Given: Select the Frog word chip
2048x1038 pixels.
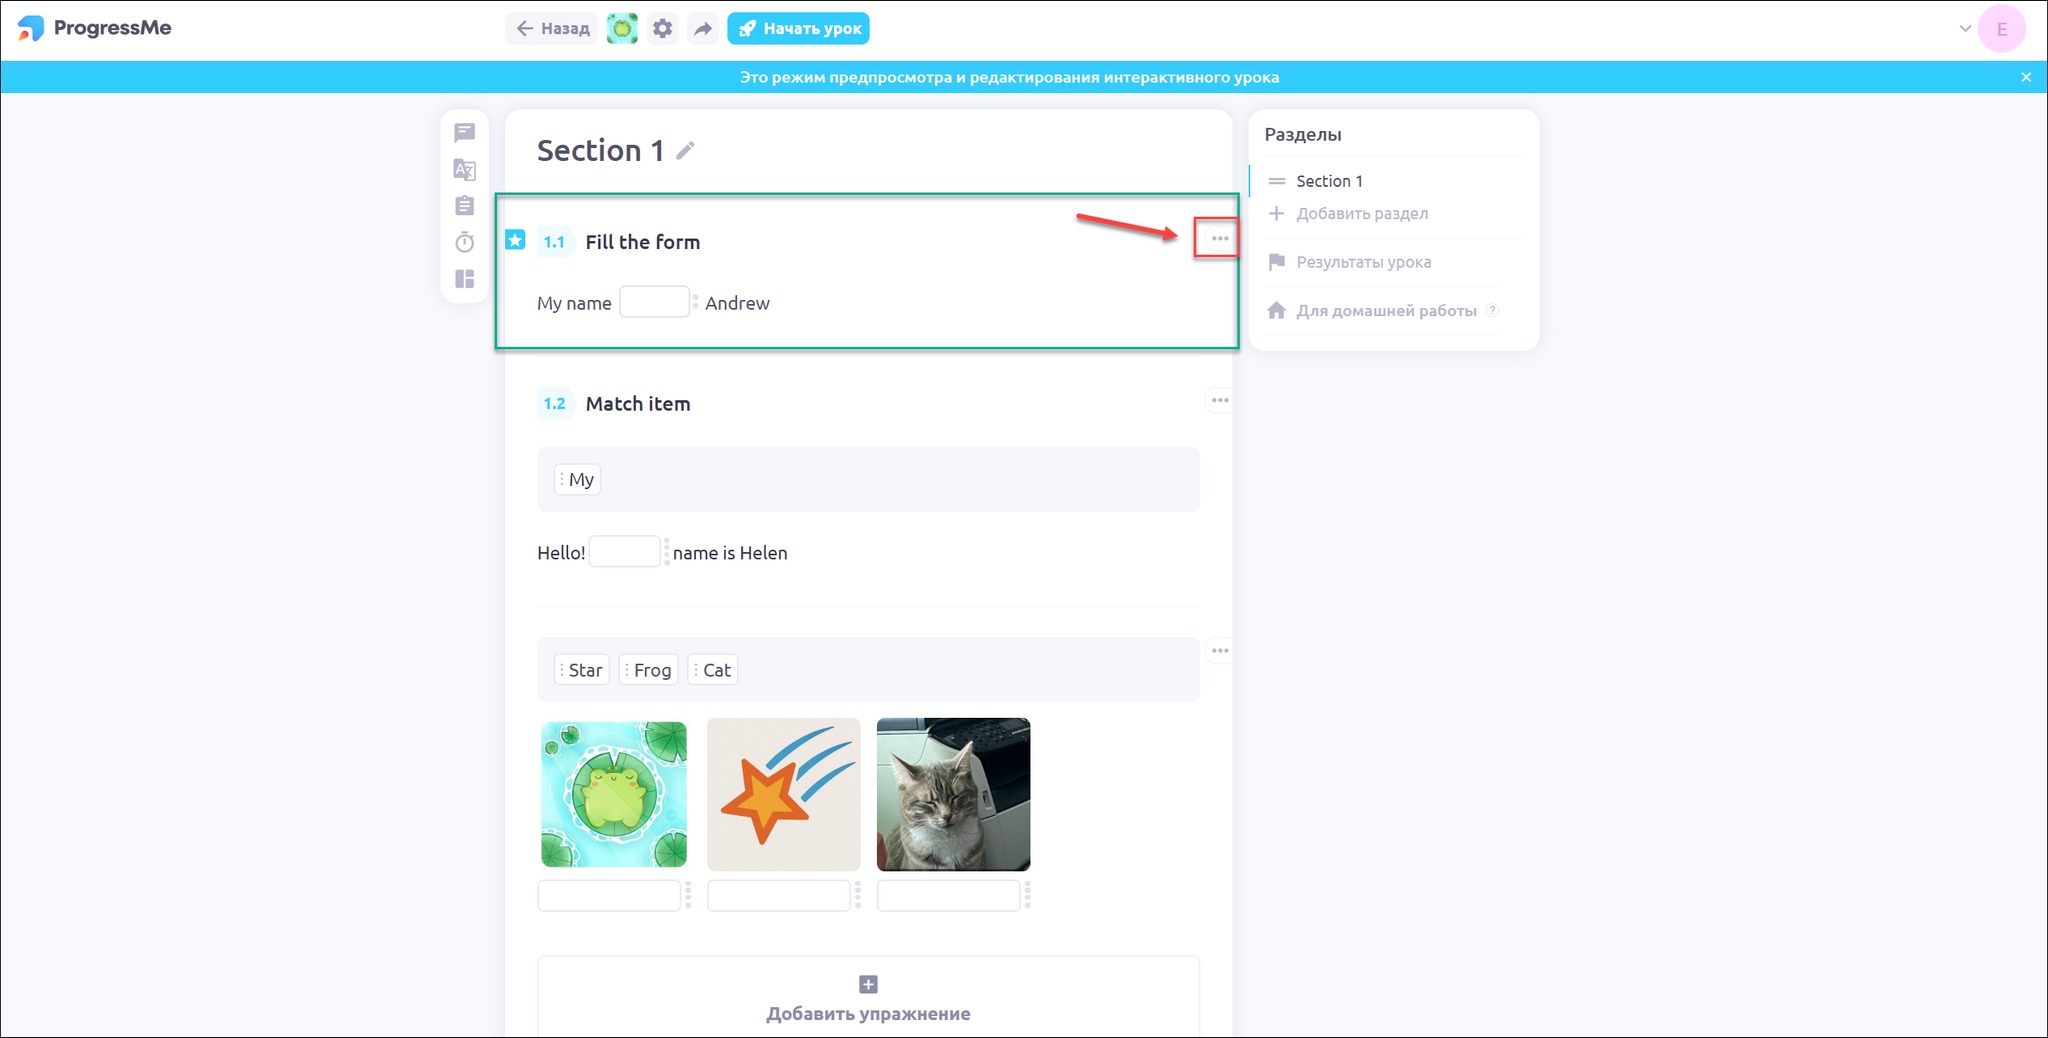Looking at the screenshot, I should coord(648,670).
